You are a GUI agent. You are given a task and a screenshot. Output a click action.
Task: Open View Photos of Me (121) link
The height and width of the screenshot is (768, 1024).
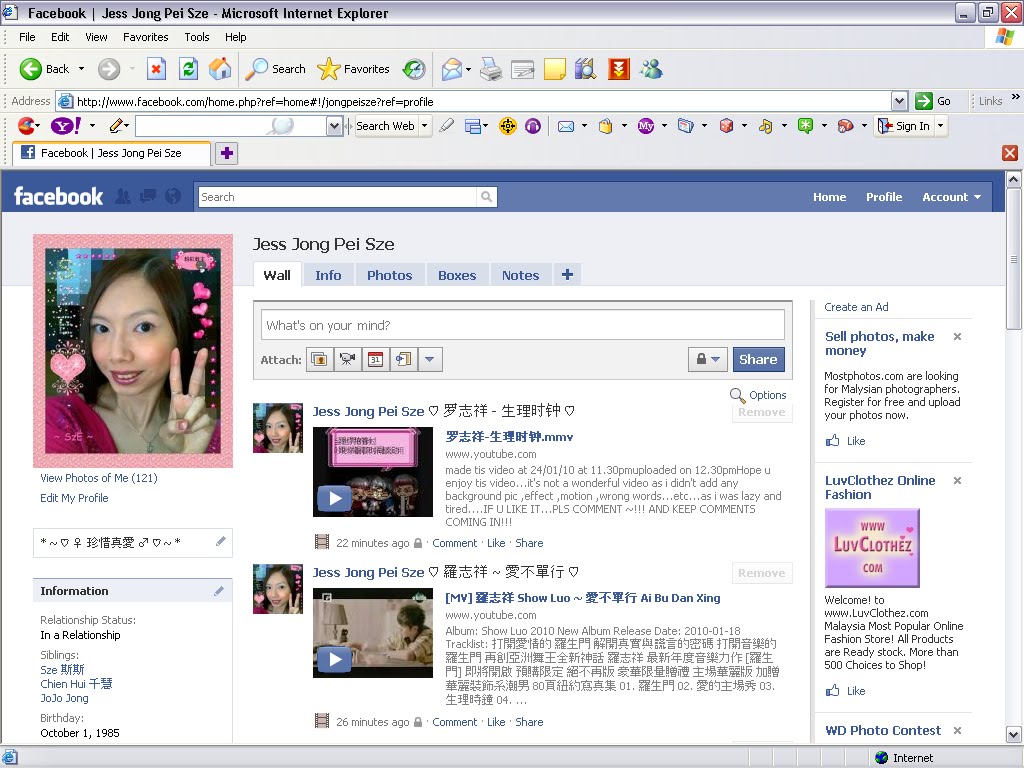(99, 478)
